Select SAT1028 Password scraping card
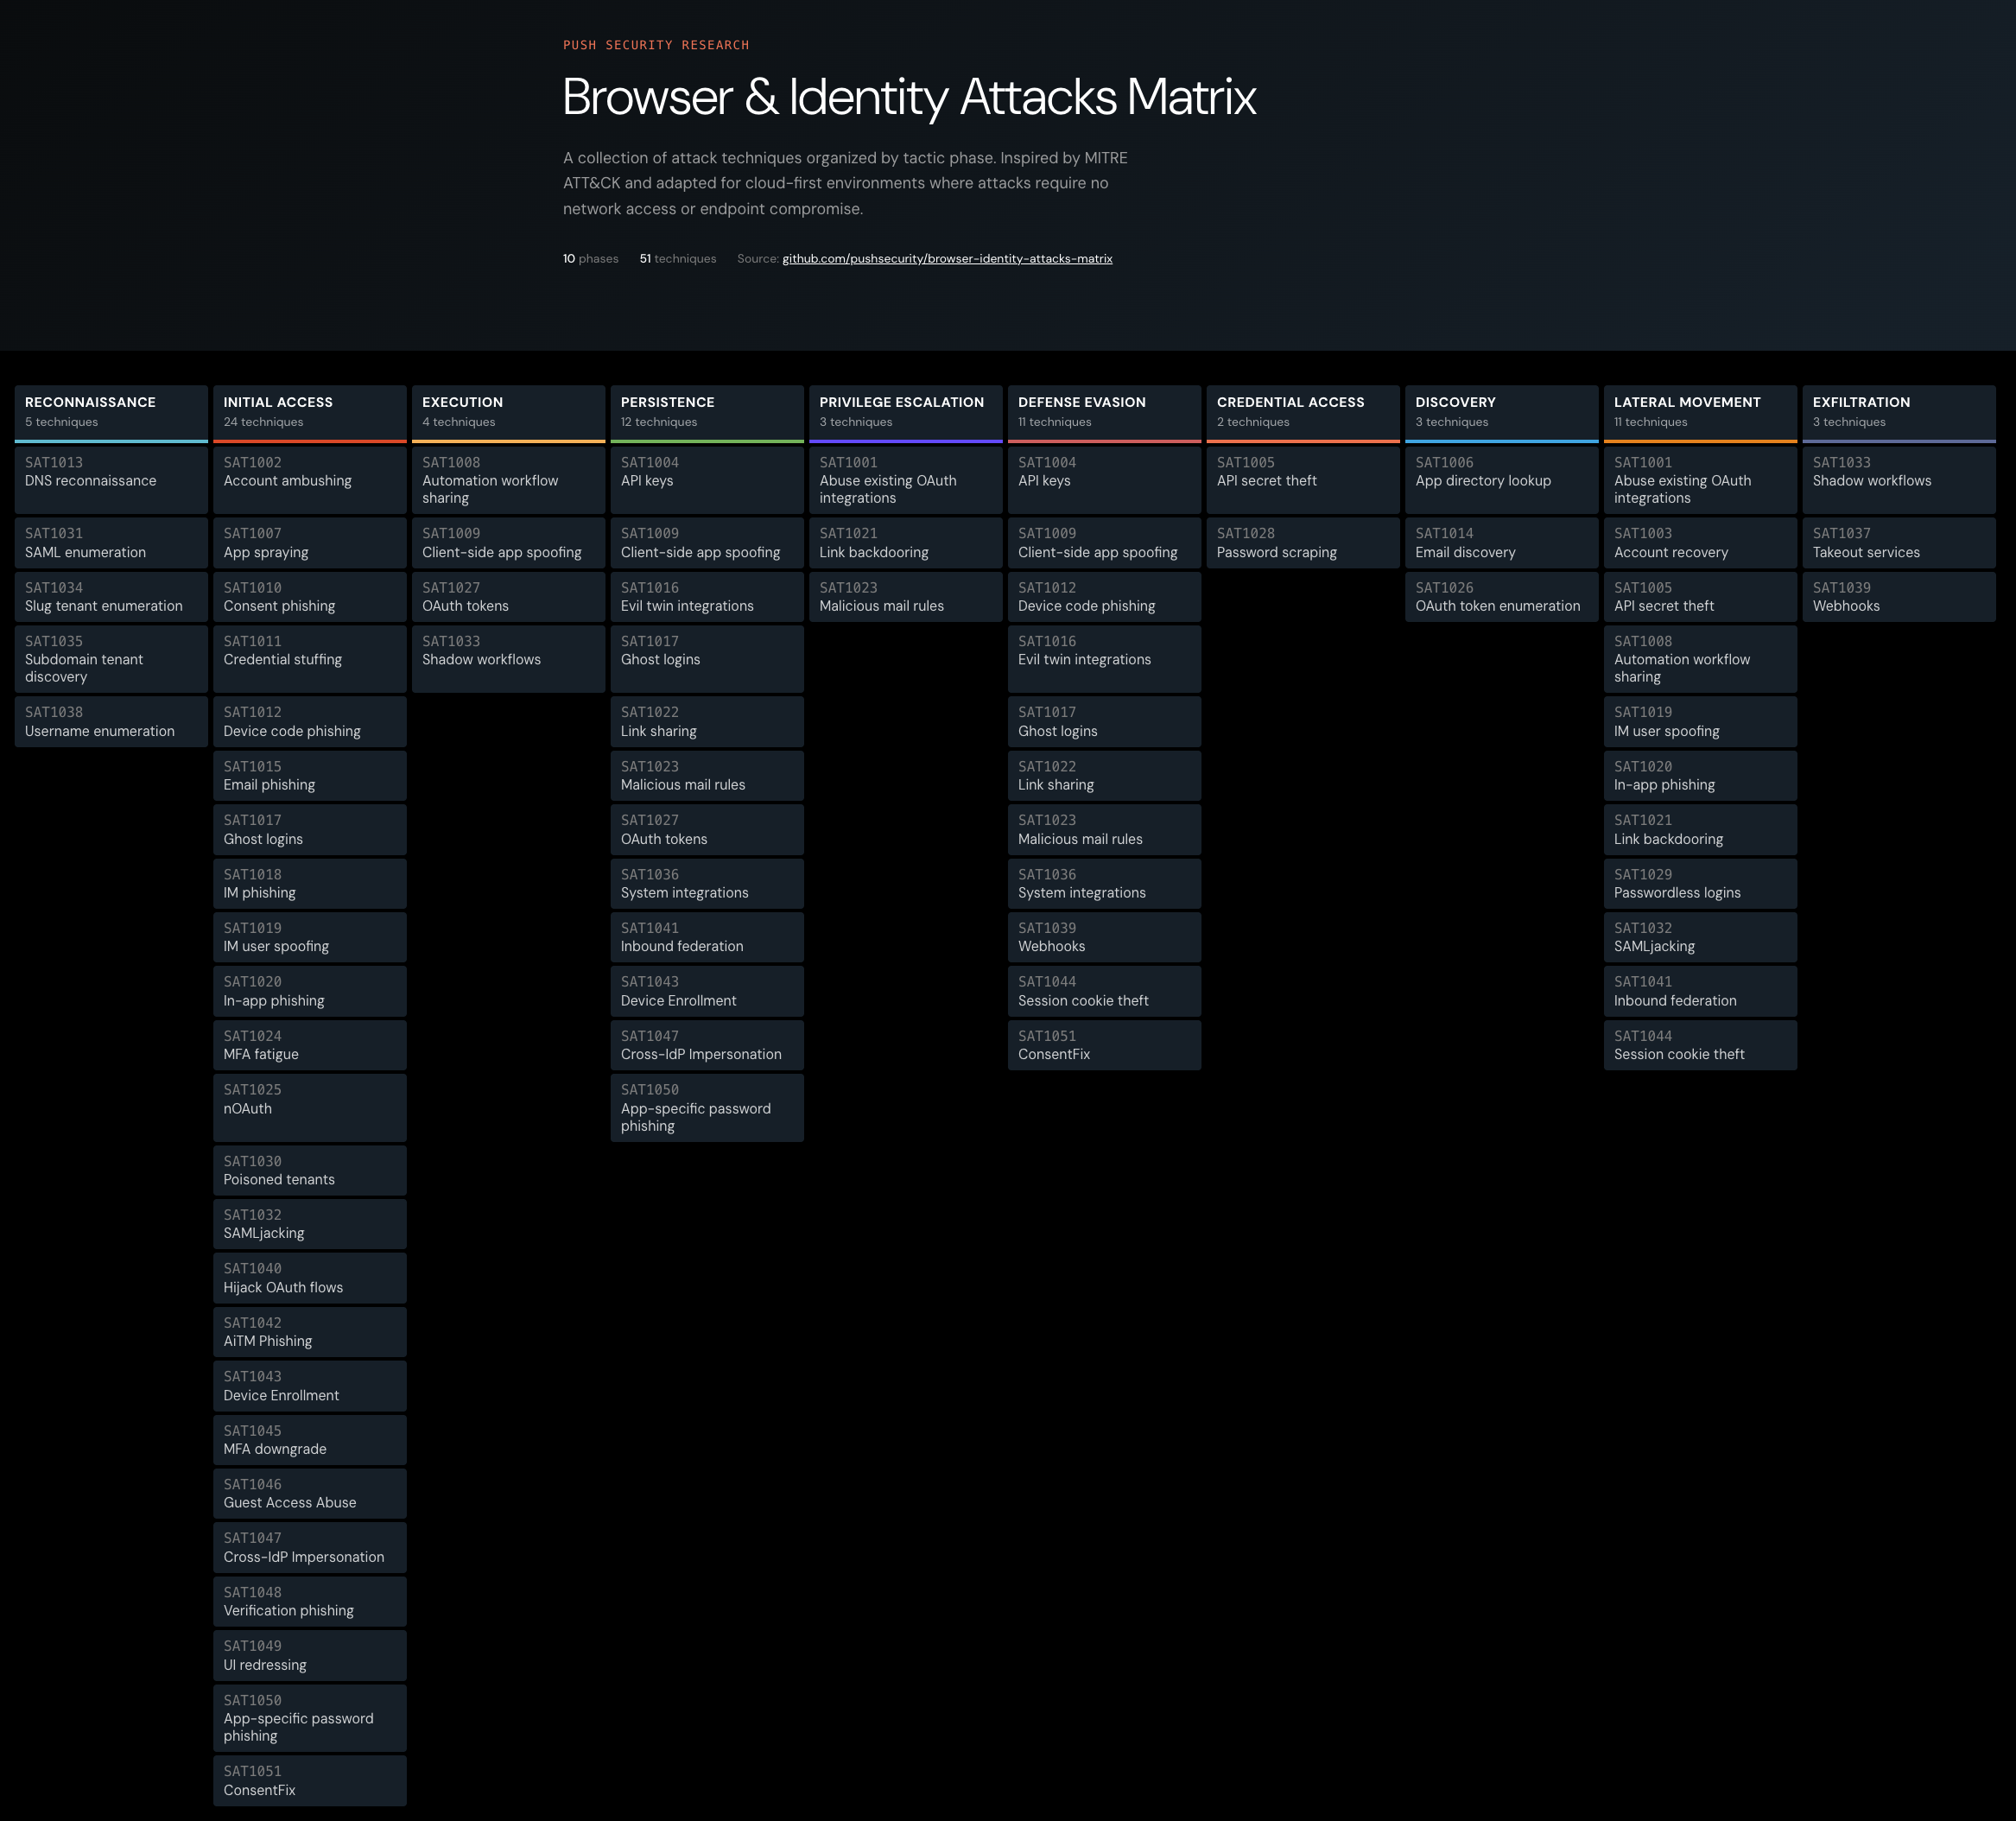This screenshot has width=2016, height=1821. click(x=1303, y=543)
